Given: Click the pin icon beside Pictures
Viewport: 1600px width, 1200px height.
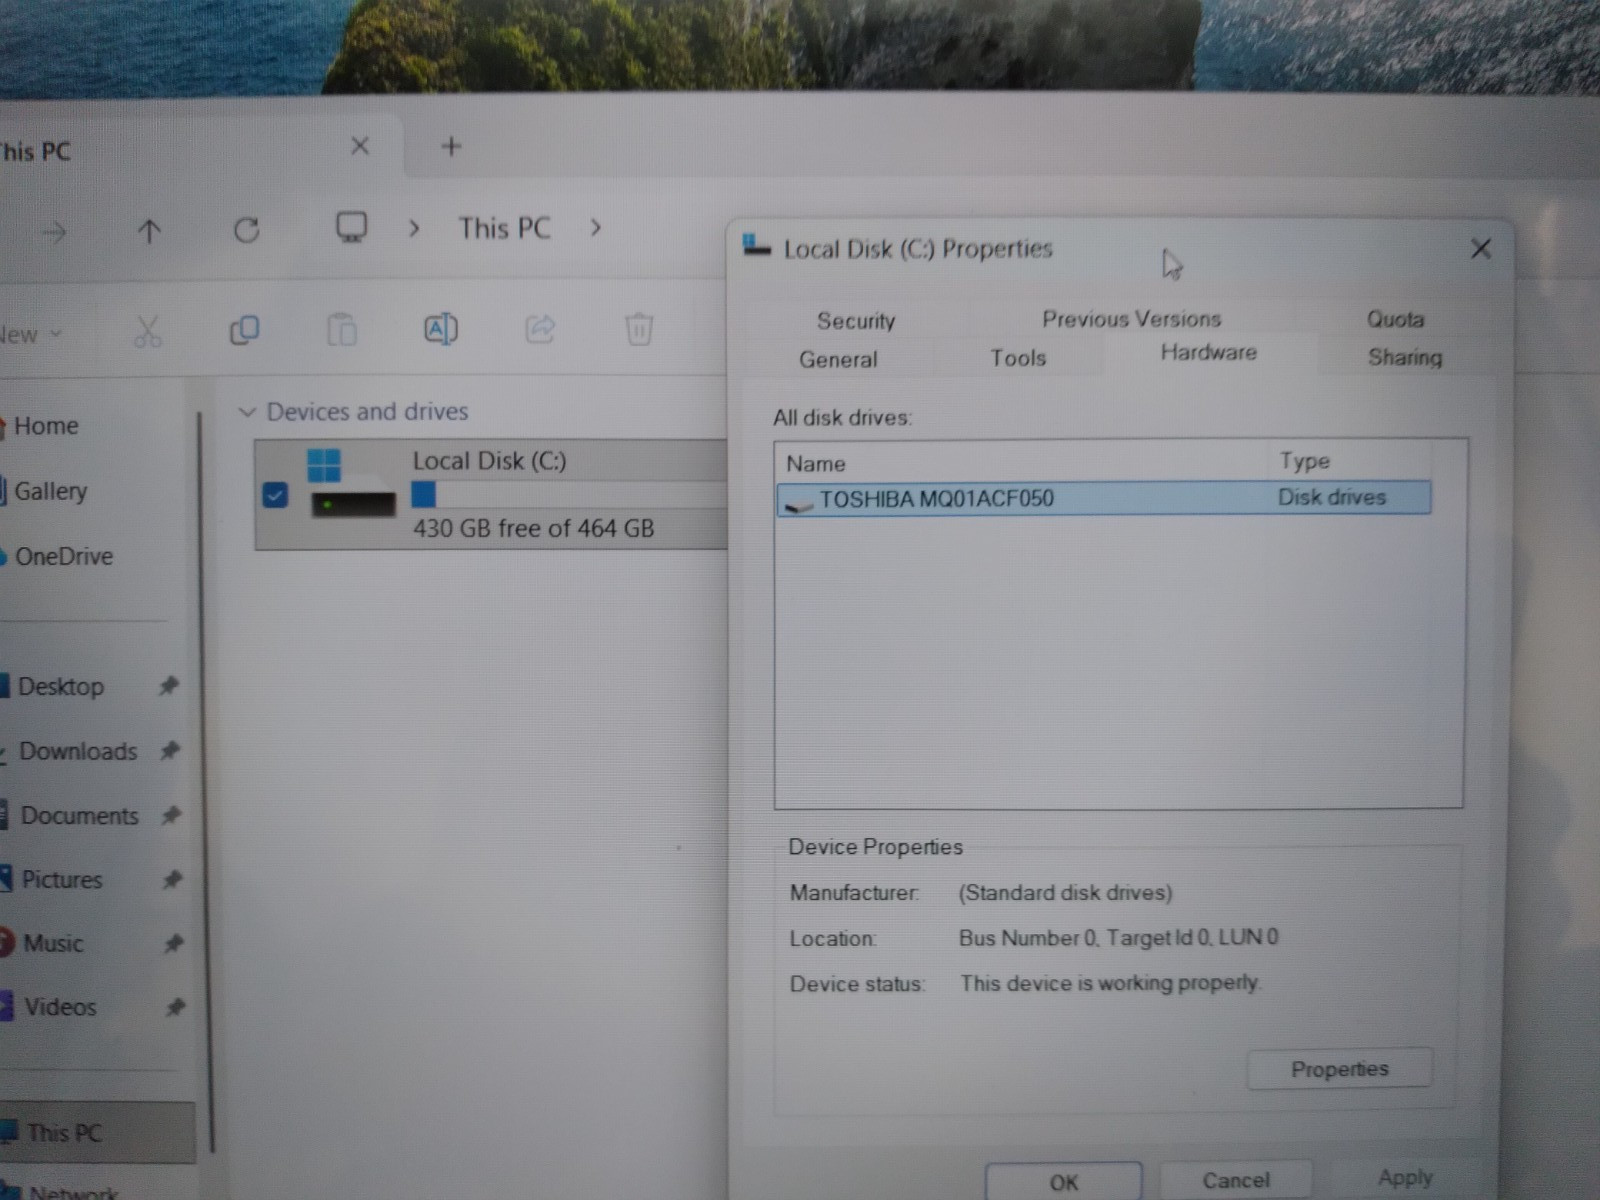Looking at the screenshot, I should [x=172, y=879].
